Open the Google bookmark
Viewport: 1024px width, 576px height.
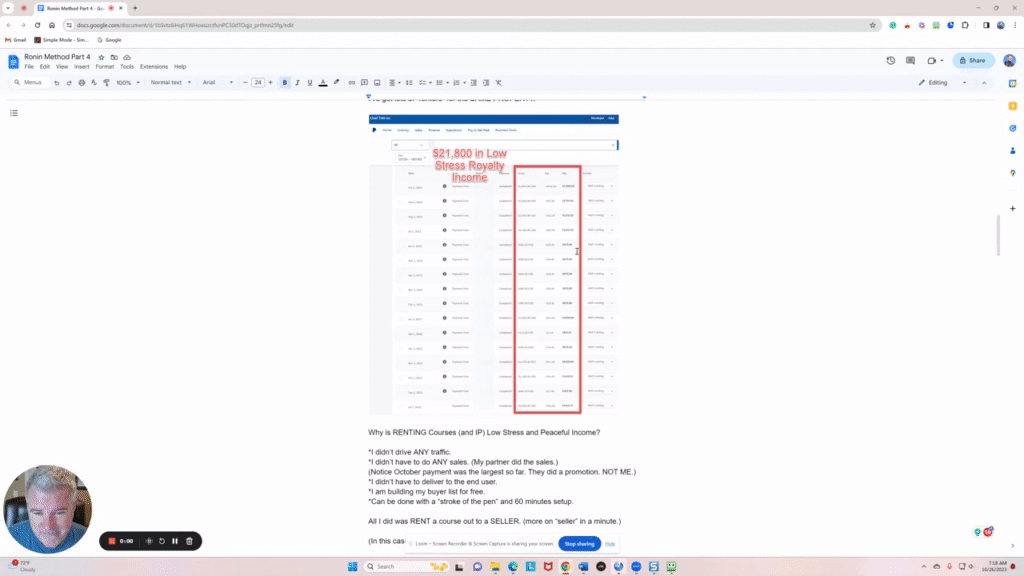[x=109, y=40]
